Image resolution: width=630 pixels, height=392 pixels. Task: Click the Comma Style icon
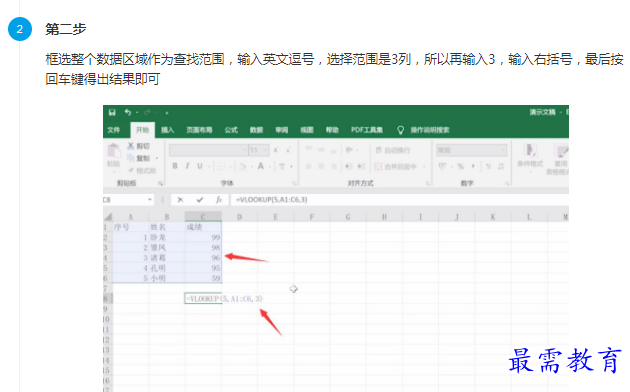click(x=473, y=166)
